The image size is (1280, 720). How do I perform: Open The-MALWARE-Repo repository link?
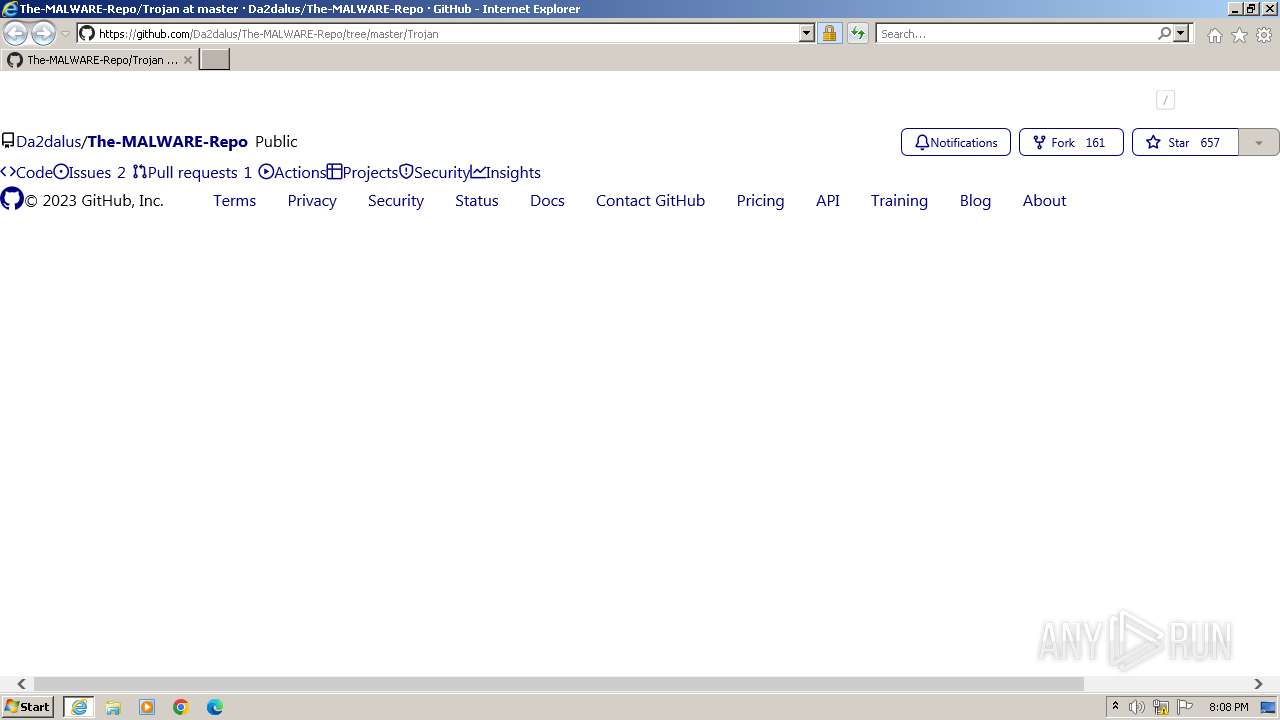[x=167, y=141]
